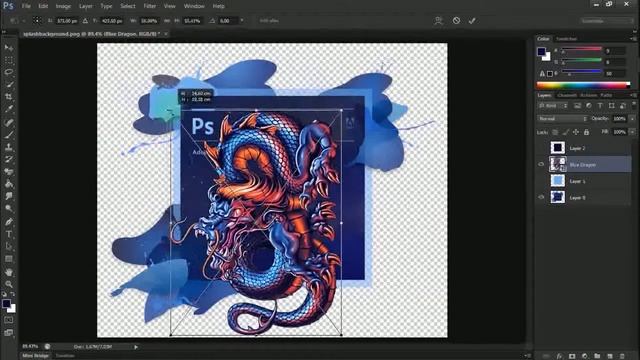Open the Normal blend mode dropdown
640x360 pixels.
[563, 119]
